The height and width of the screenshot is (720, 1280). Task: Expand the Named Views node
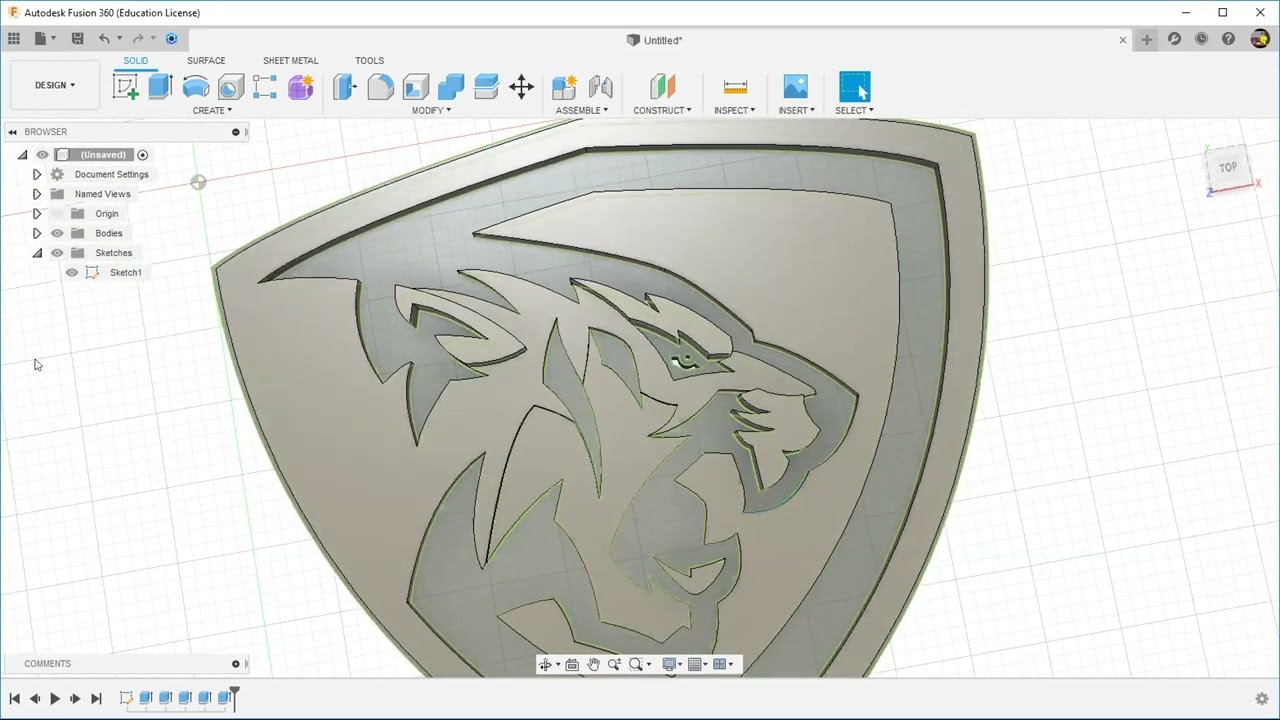[x=37, y=194]
